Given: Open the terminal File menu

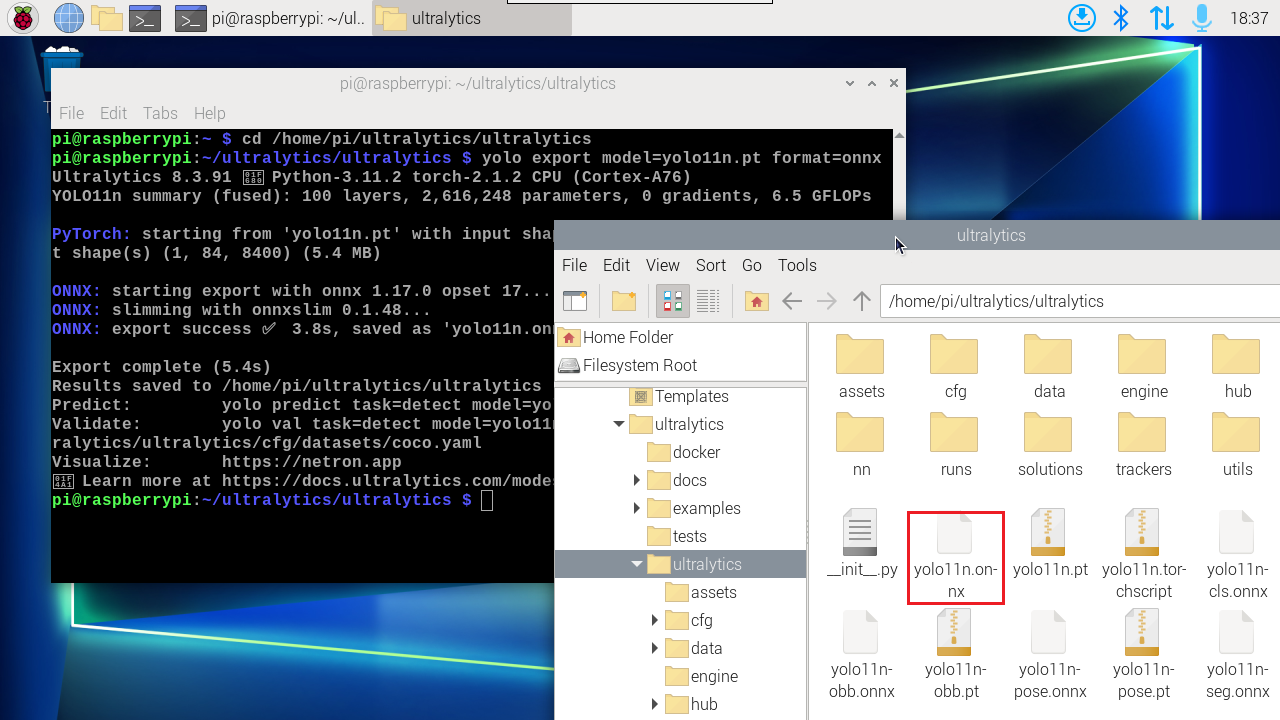Looking at the screenshot, I should coord(71,113).
